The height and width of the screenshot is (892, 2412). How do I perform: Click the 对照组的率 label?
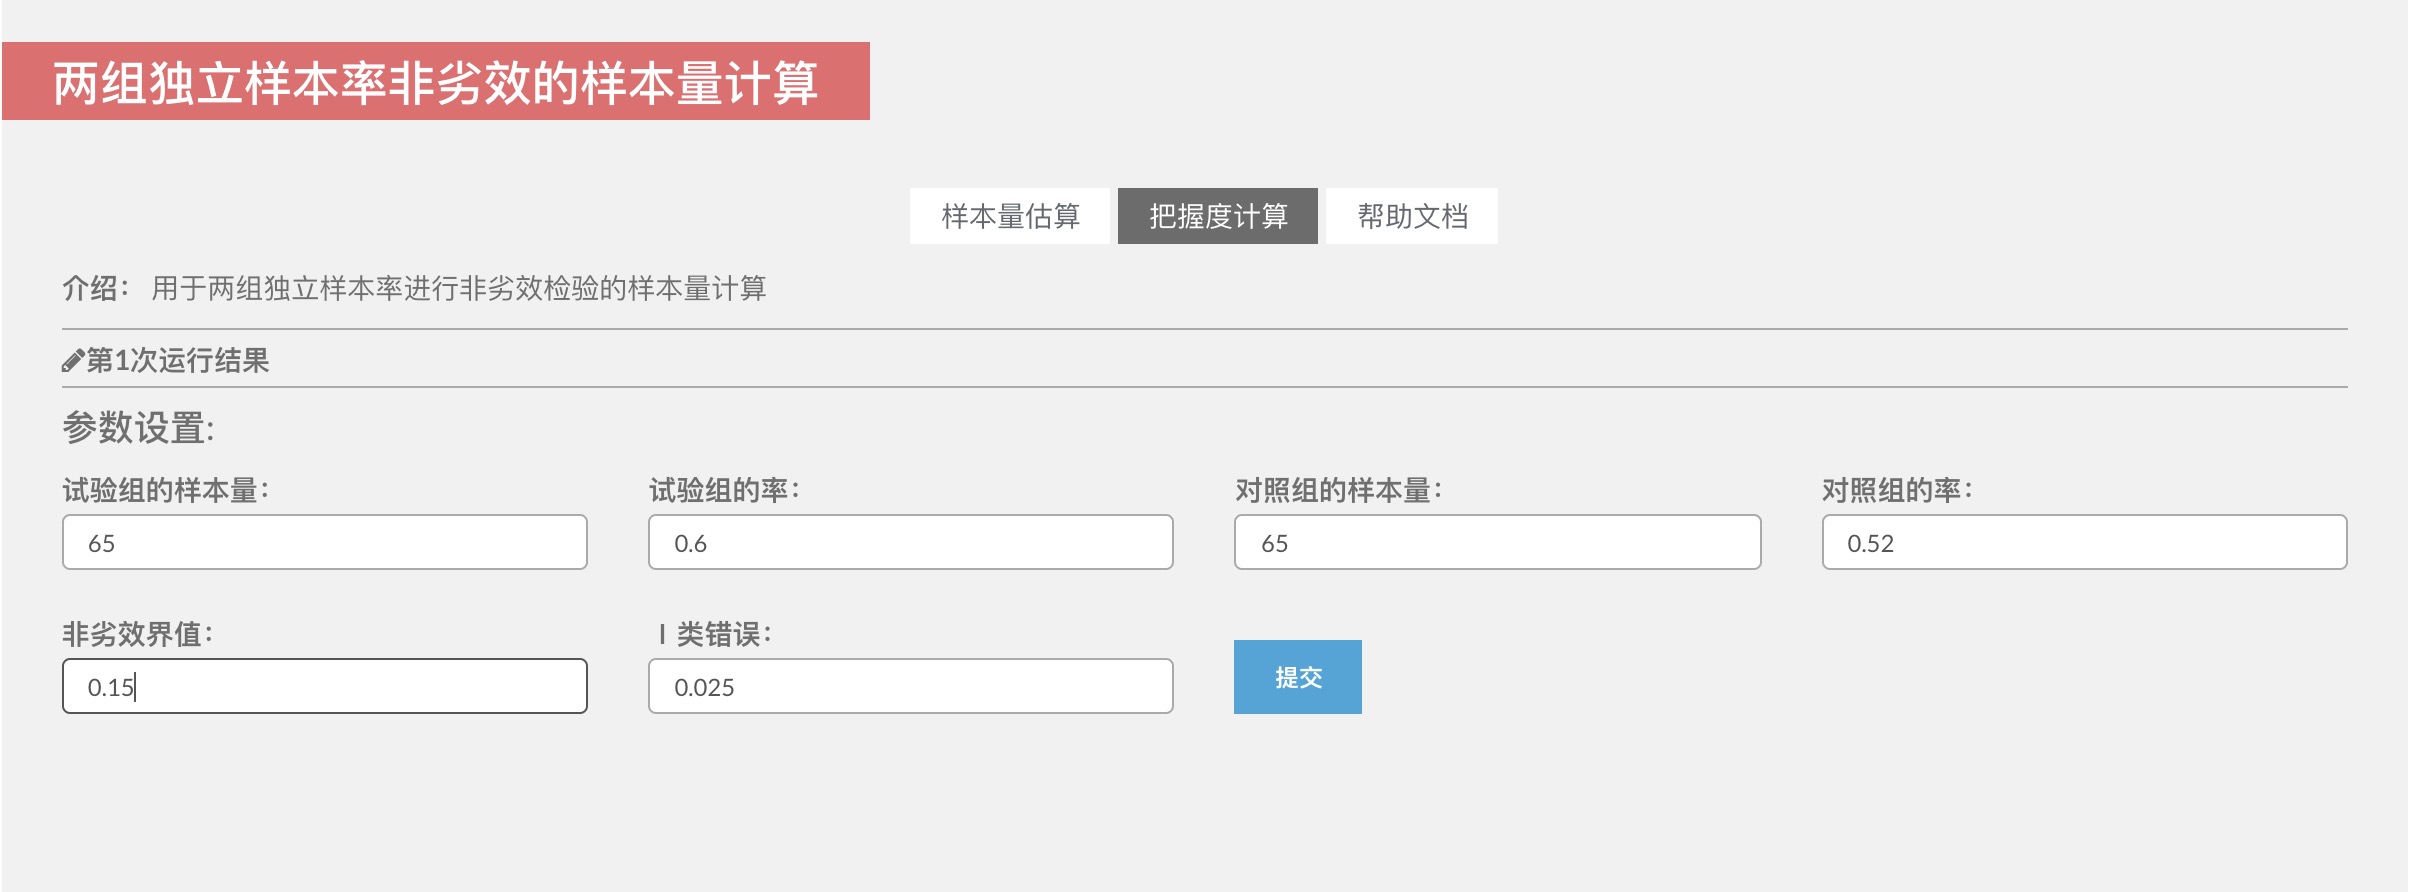point(1897,490)
